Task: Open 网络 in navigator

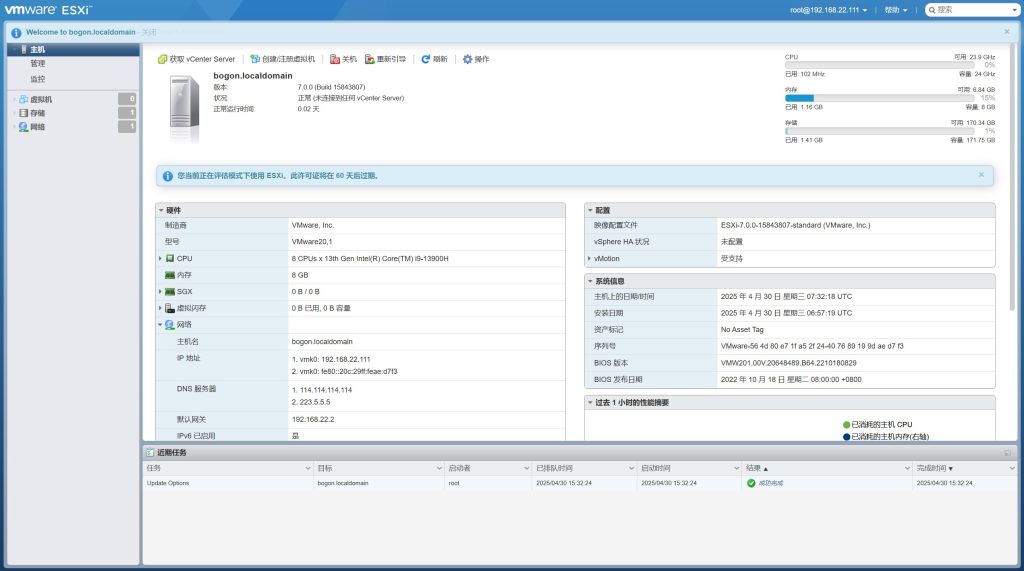Action: pyautogui.click(x=38, y=127)
